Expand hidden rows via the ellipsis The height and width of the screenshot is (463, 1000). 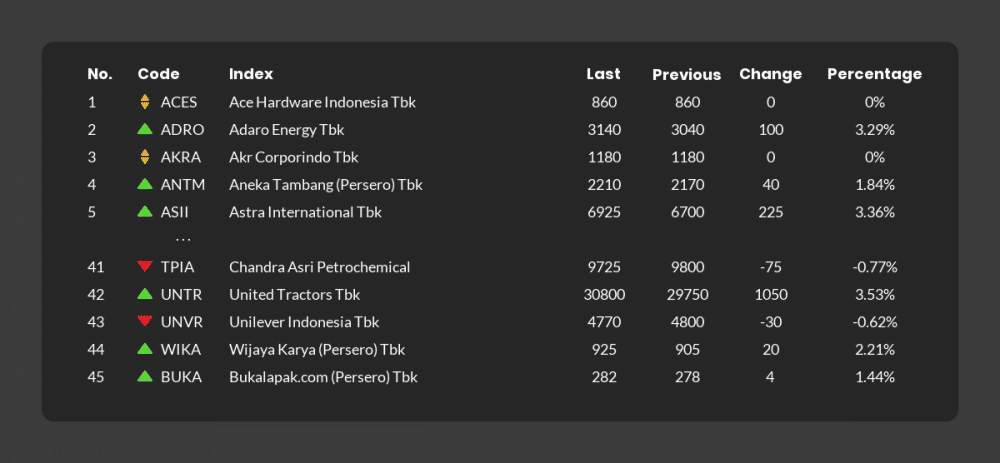coord(183,240)
